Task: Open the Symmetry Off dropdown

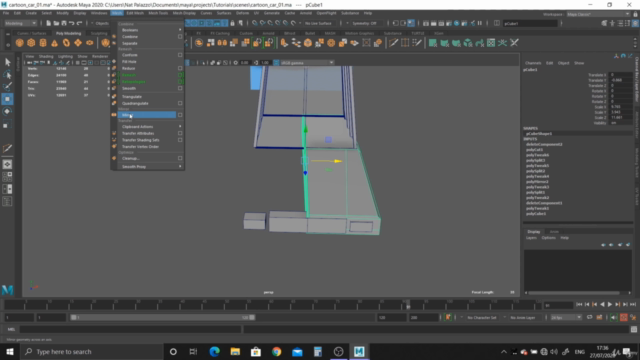Action: tap(366, 23)
